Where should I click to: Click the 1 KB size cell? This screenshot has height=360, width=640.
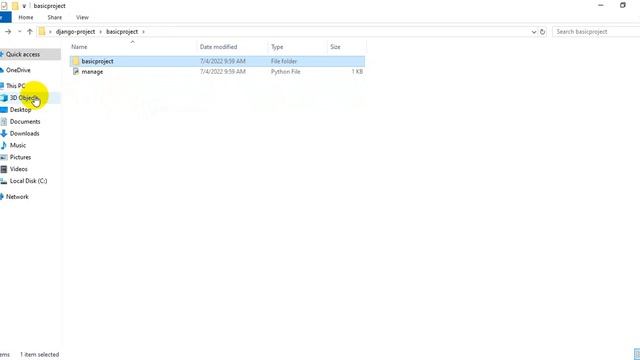coord(357,71)
